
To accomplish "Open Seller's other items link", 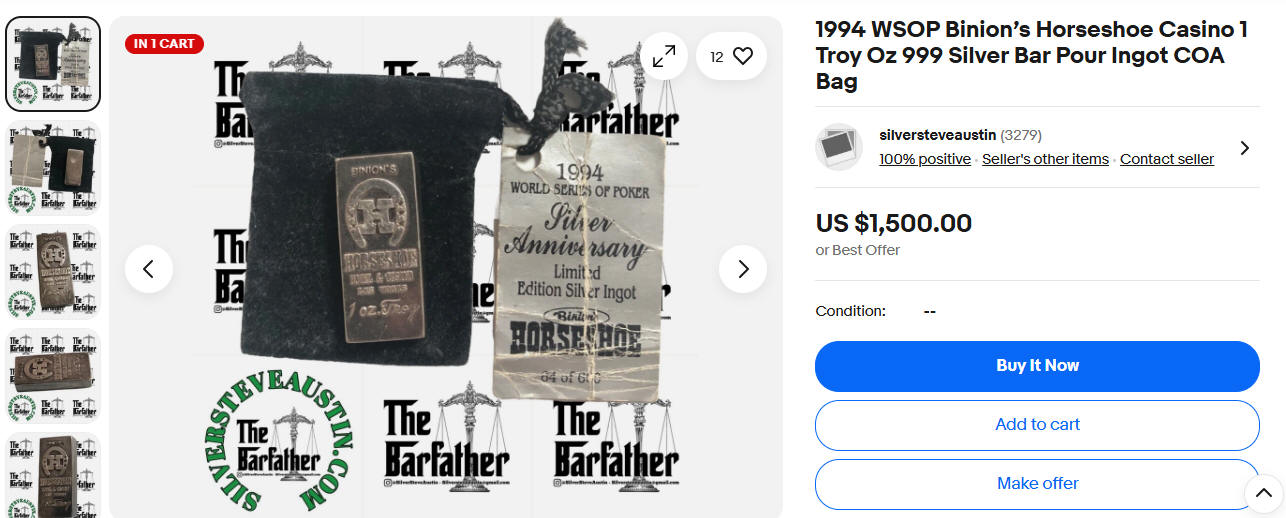I will click(x=1045, y=159).
